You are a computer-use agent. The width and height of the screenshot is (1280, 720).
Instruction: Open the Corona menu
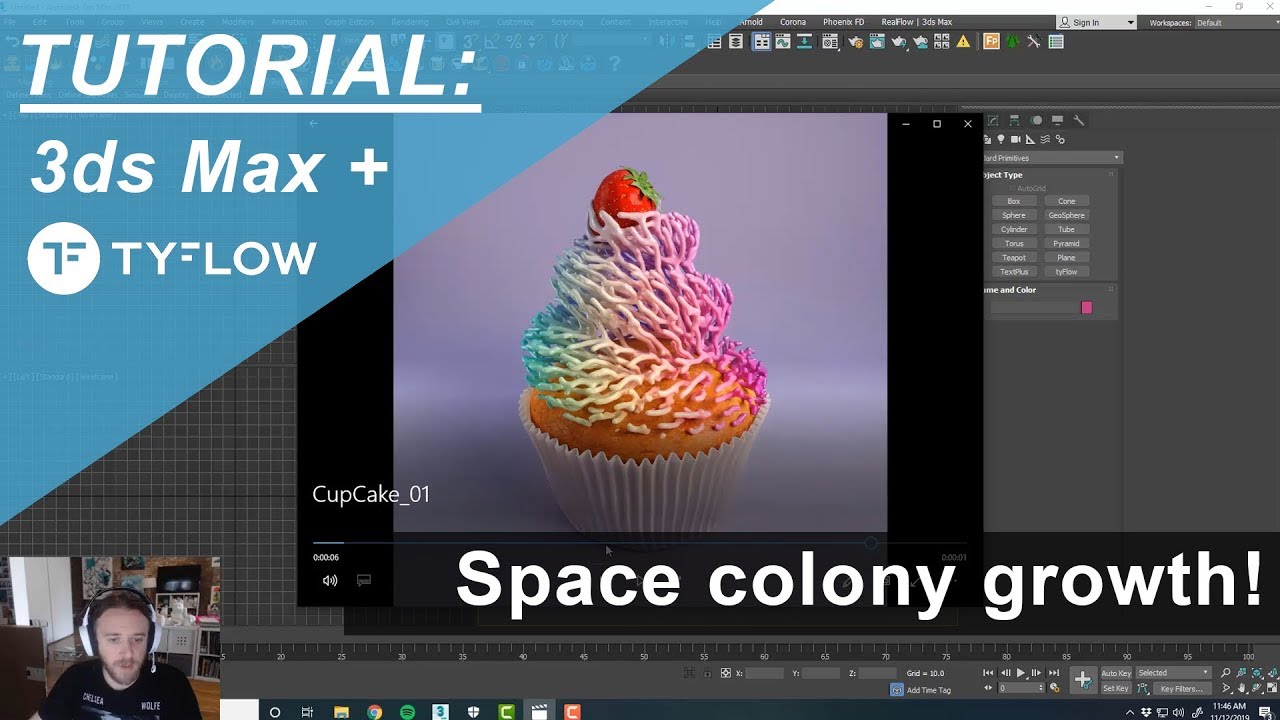click(x=793, y=22)
